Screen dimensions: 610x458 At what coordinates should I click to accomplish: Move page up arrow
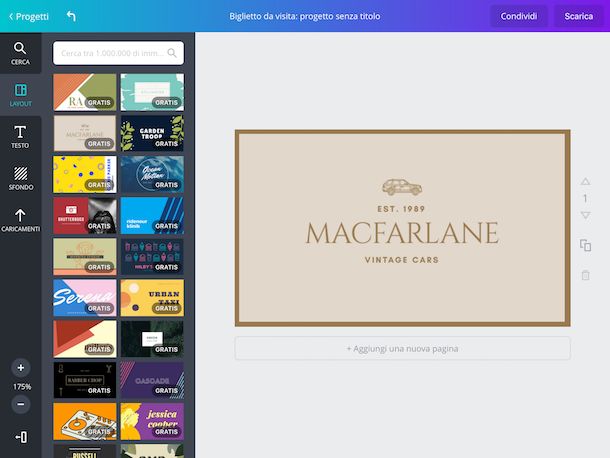(585, 181)
